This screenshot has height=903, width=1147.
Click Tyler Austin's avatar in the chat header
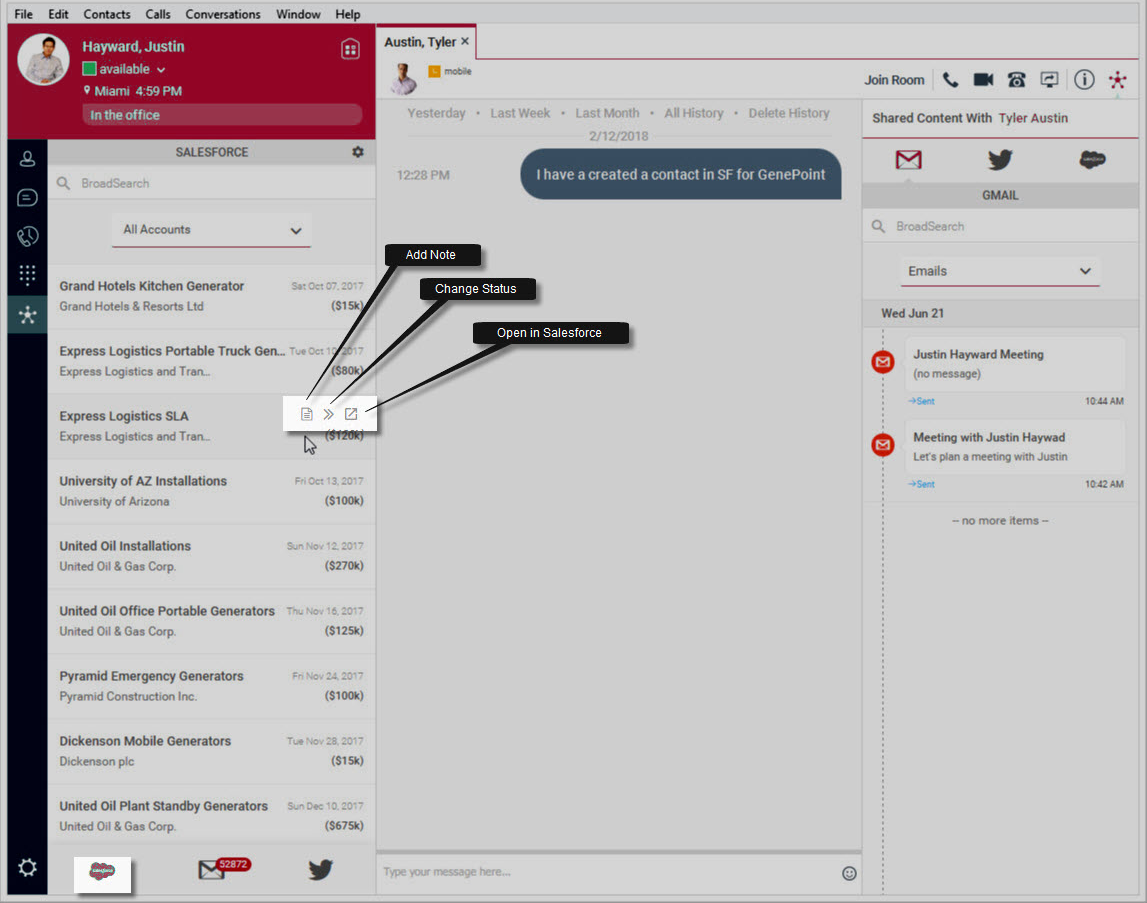pos(403,78)
